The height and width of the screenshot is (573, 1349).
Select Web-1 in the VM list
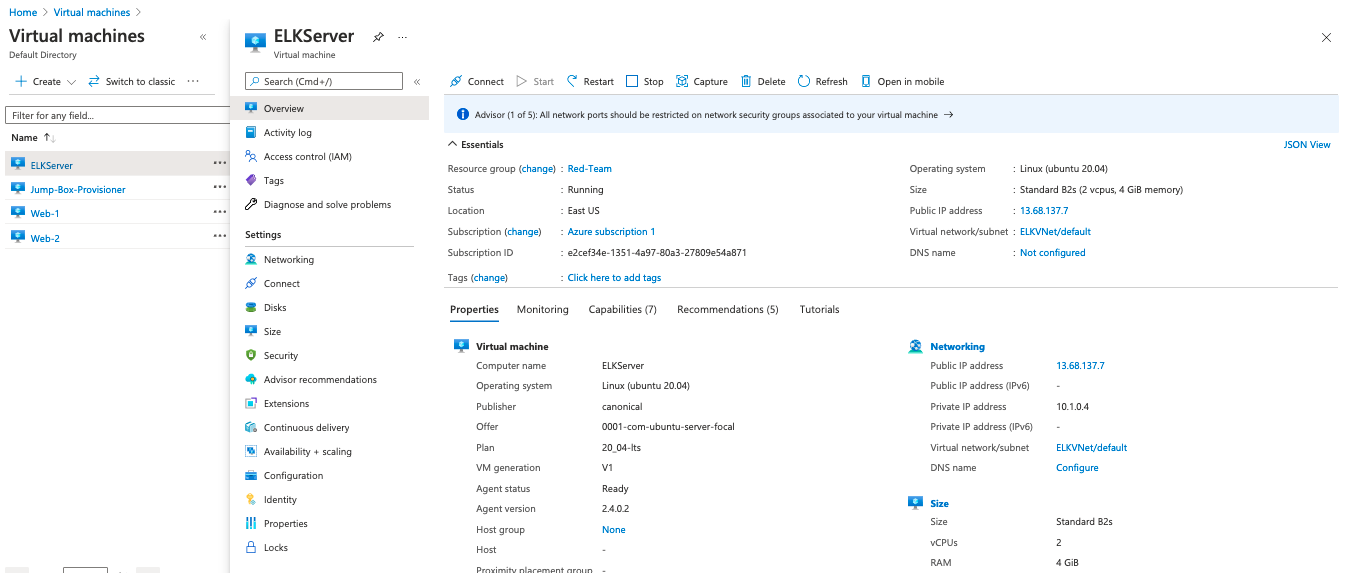45,213
